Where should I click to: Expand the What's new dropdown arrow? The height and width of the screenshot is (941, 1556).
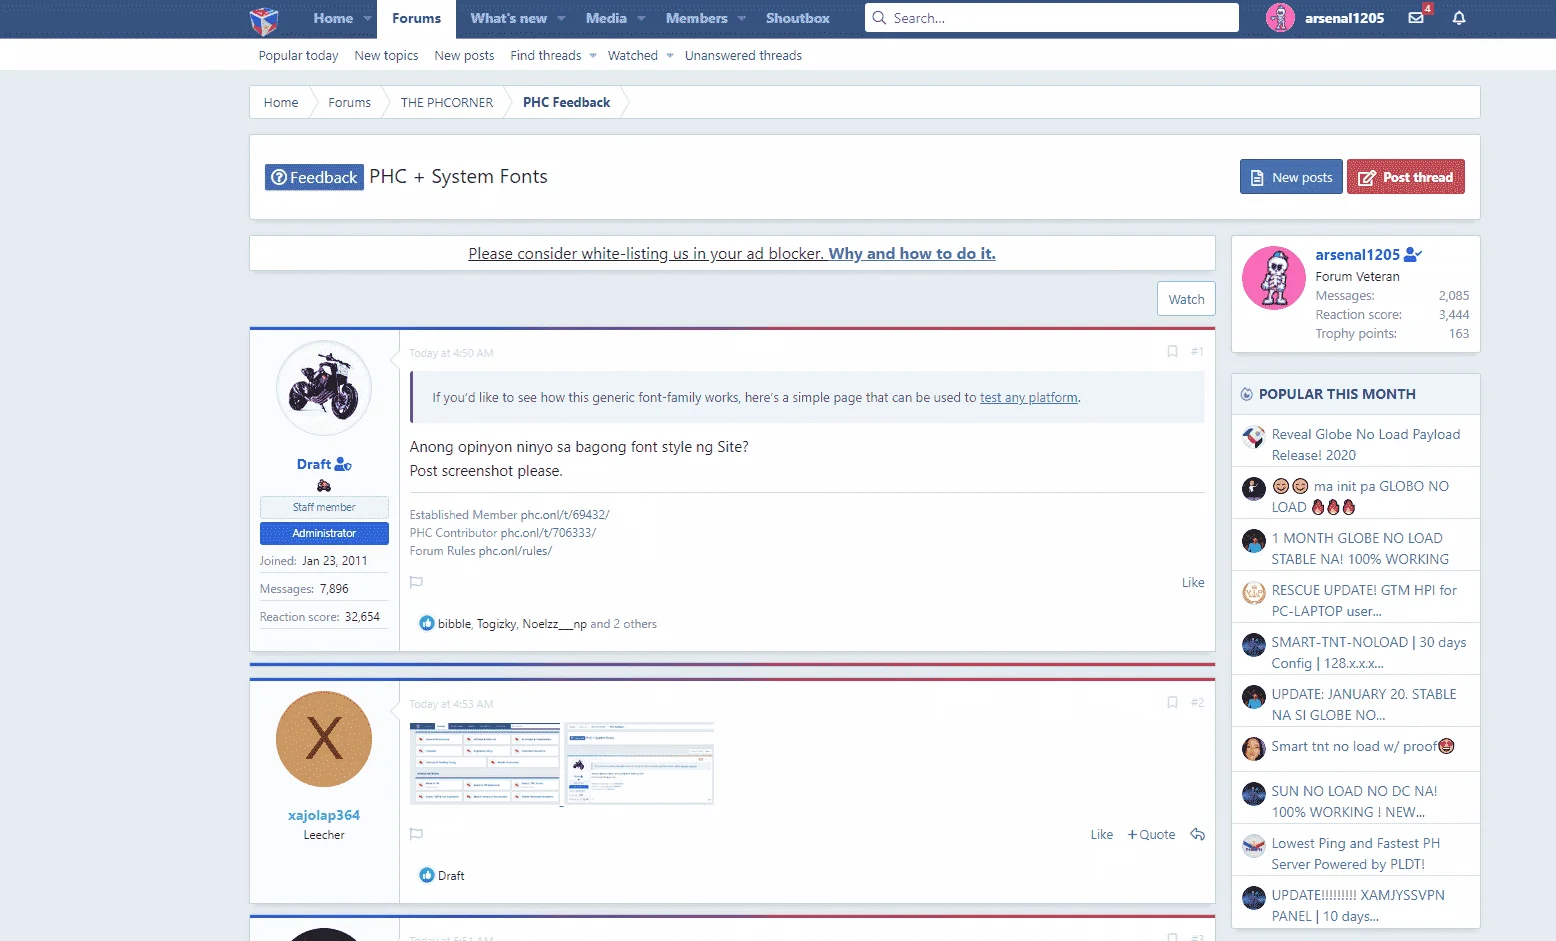(x=561, y=19)
